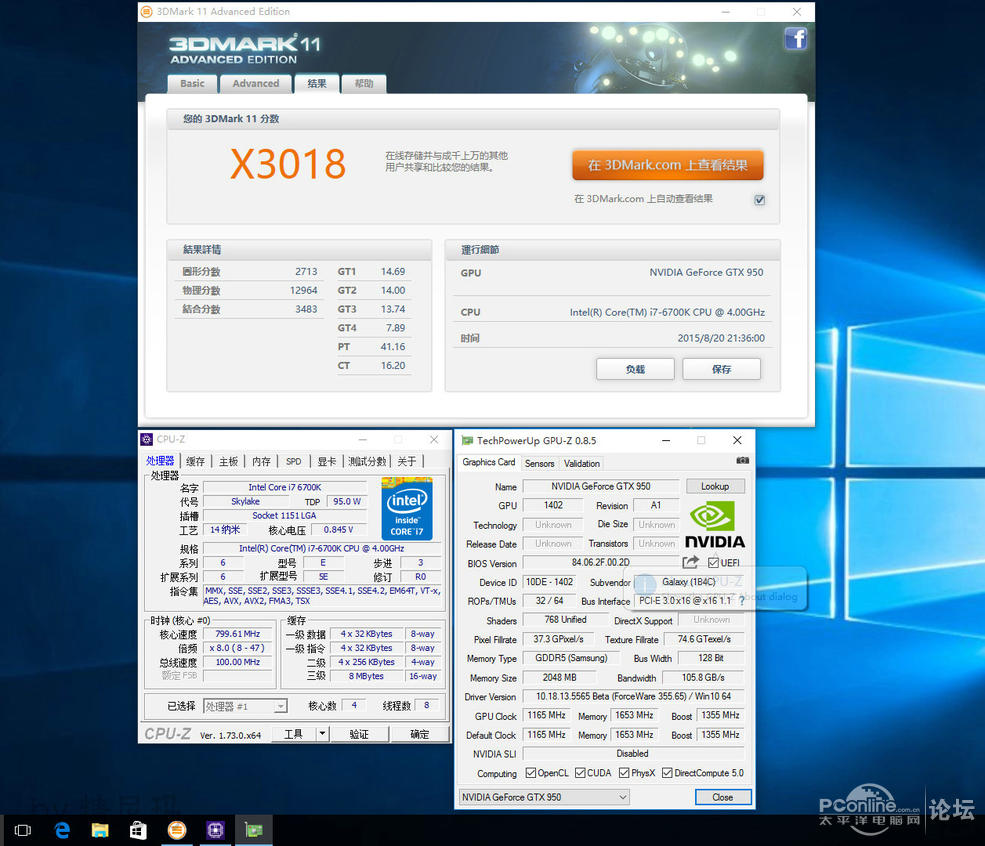Open File Explorer from the taskbar

(100, 830)
